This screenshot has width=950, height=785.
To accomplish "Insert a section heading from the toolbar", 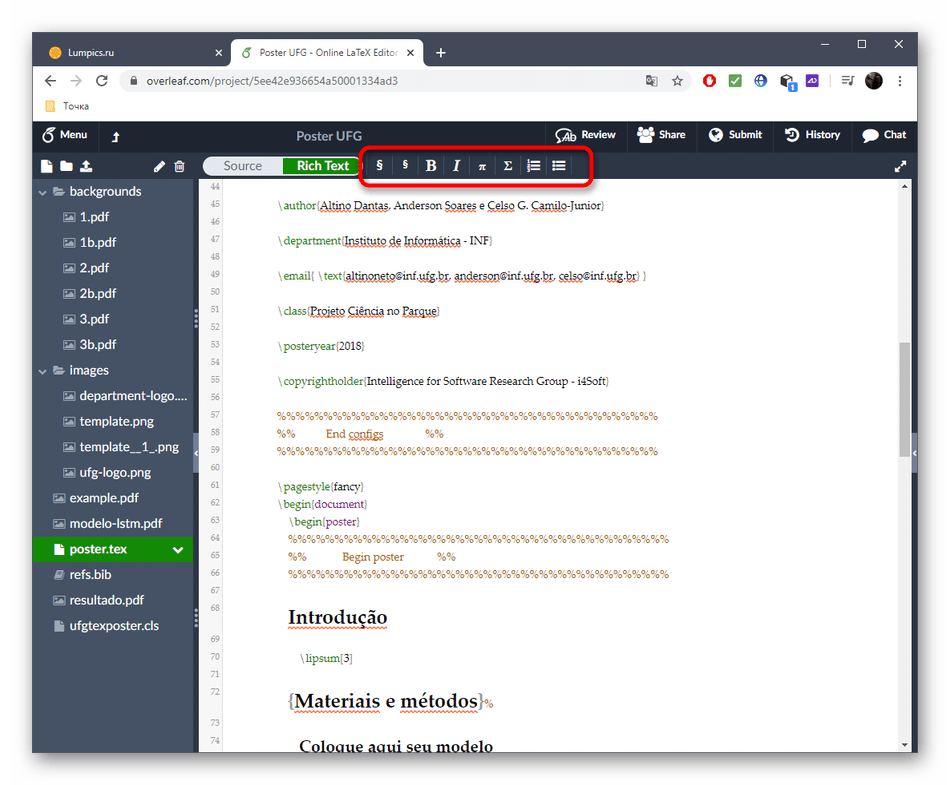I will click(x=379, y=166).
